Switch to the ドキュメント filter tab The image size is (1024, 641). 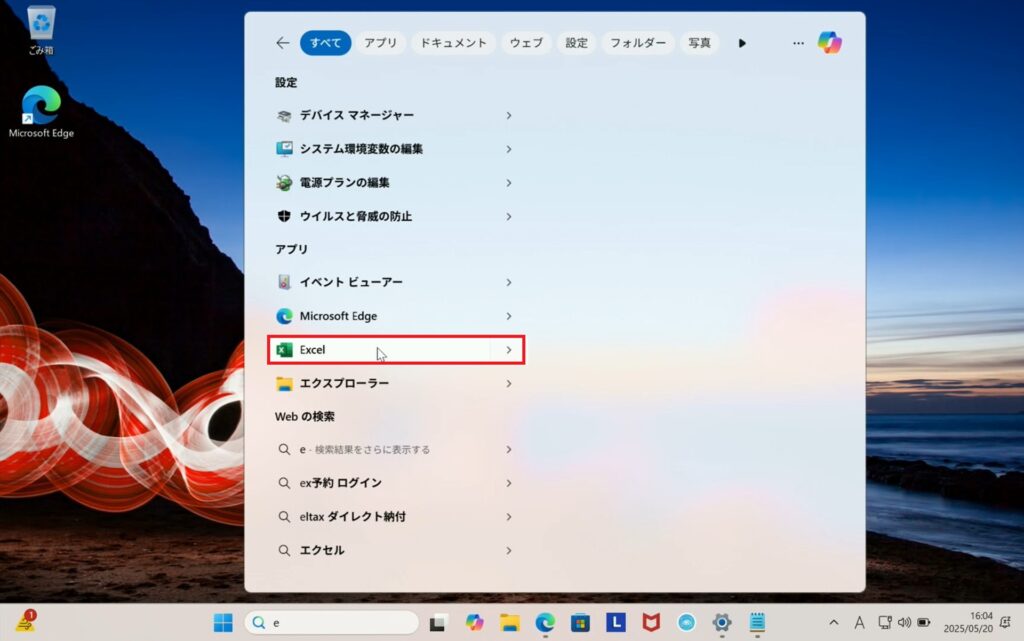tap(453, 43)
